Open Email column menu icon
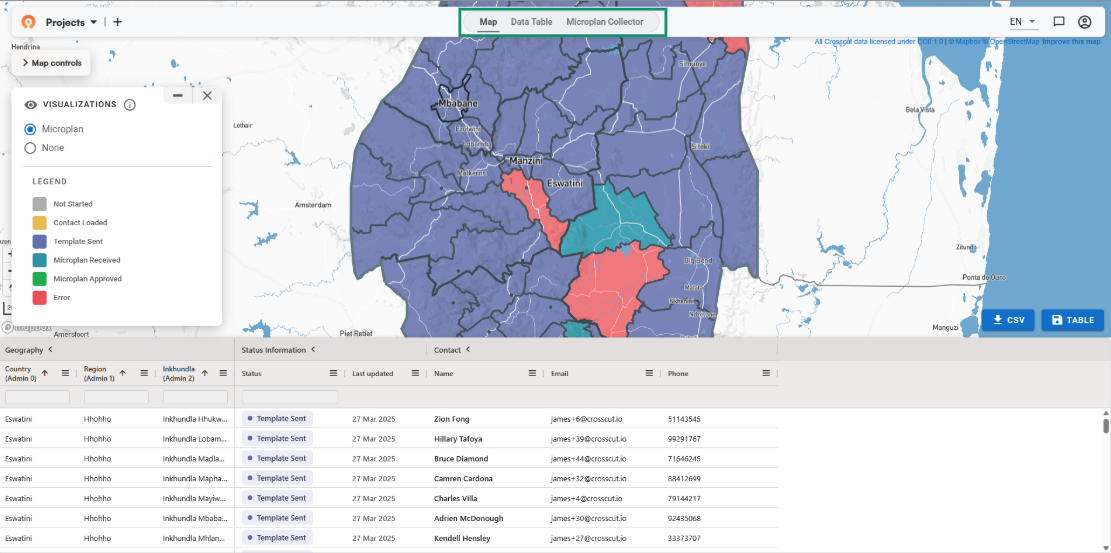 649,373
